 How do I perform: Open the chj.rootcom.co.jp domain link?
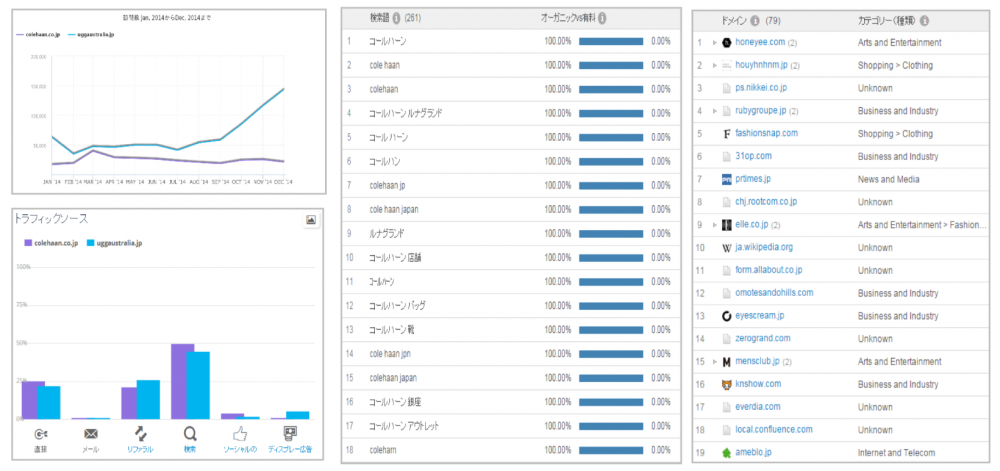(766, 201)
